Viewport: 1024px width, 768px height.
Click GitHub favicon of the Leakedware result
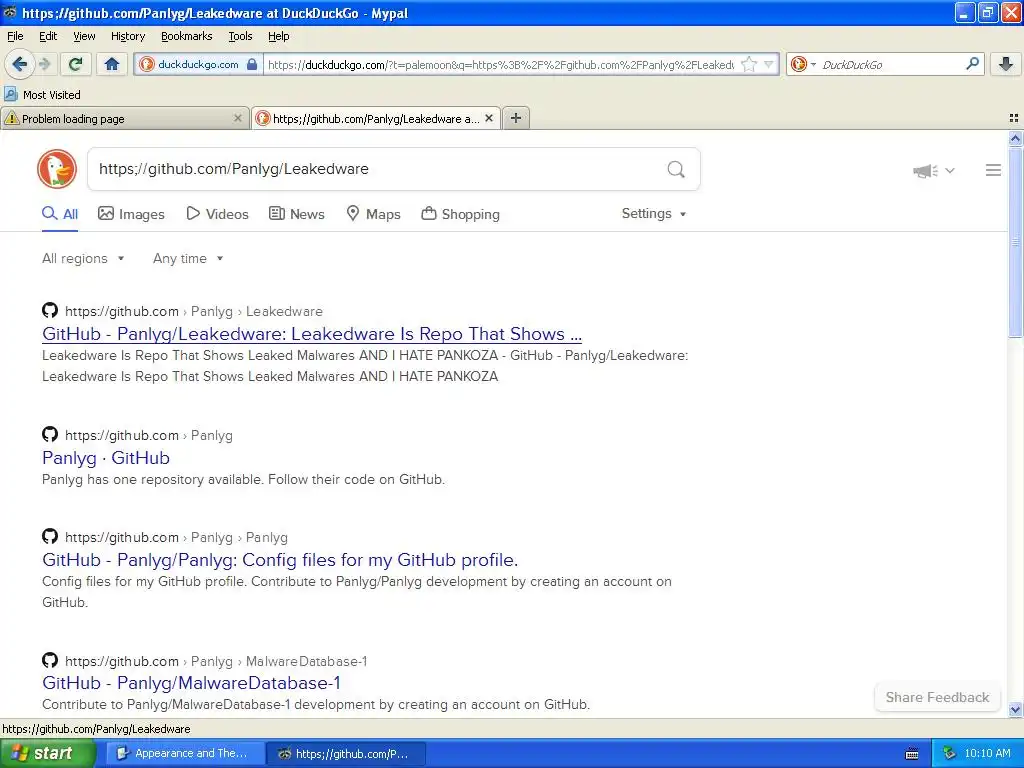[50, 310]
